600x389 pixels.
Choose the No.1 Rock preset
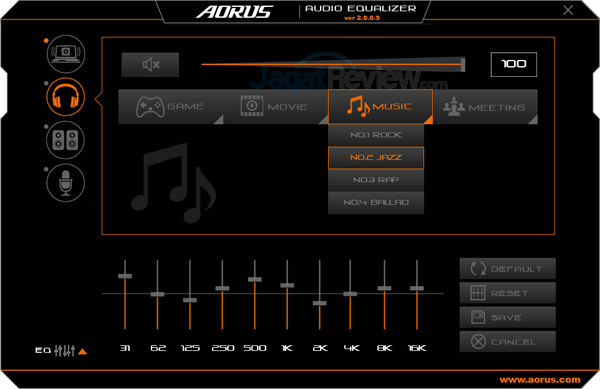coord(376,135)
